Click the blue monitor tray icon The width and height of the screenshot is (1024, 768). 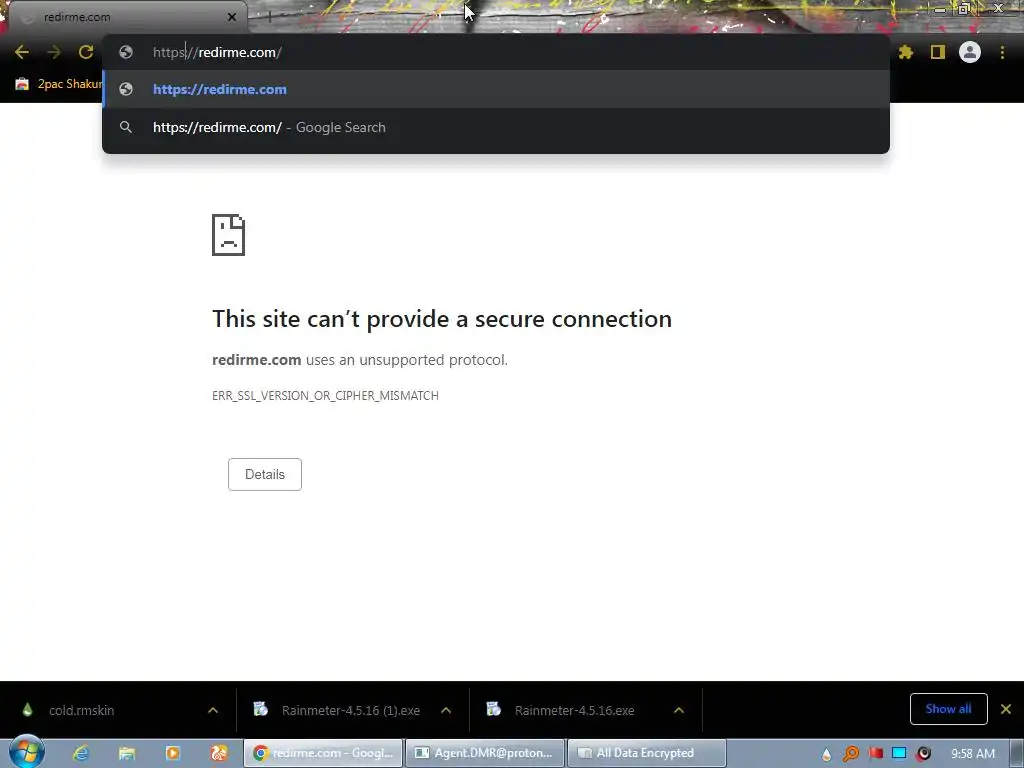[899, 753]
